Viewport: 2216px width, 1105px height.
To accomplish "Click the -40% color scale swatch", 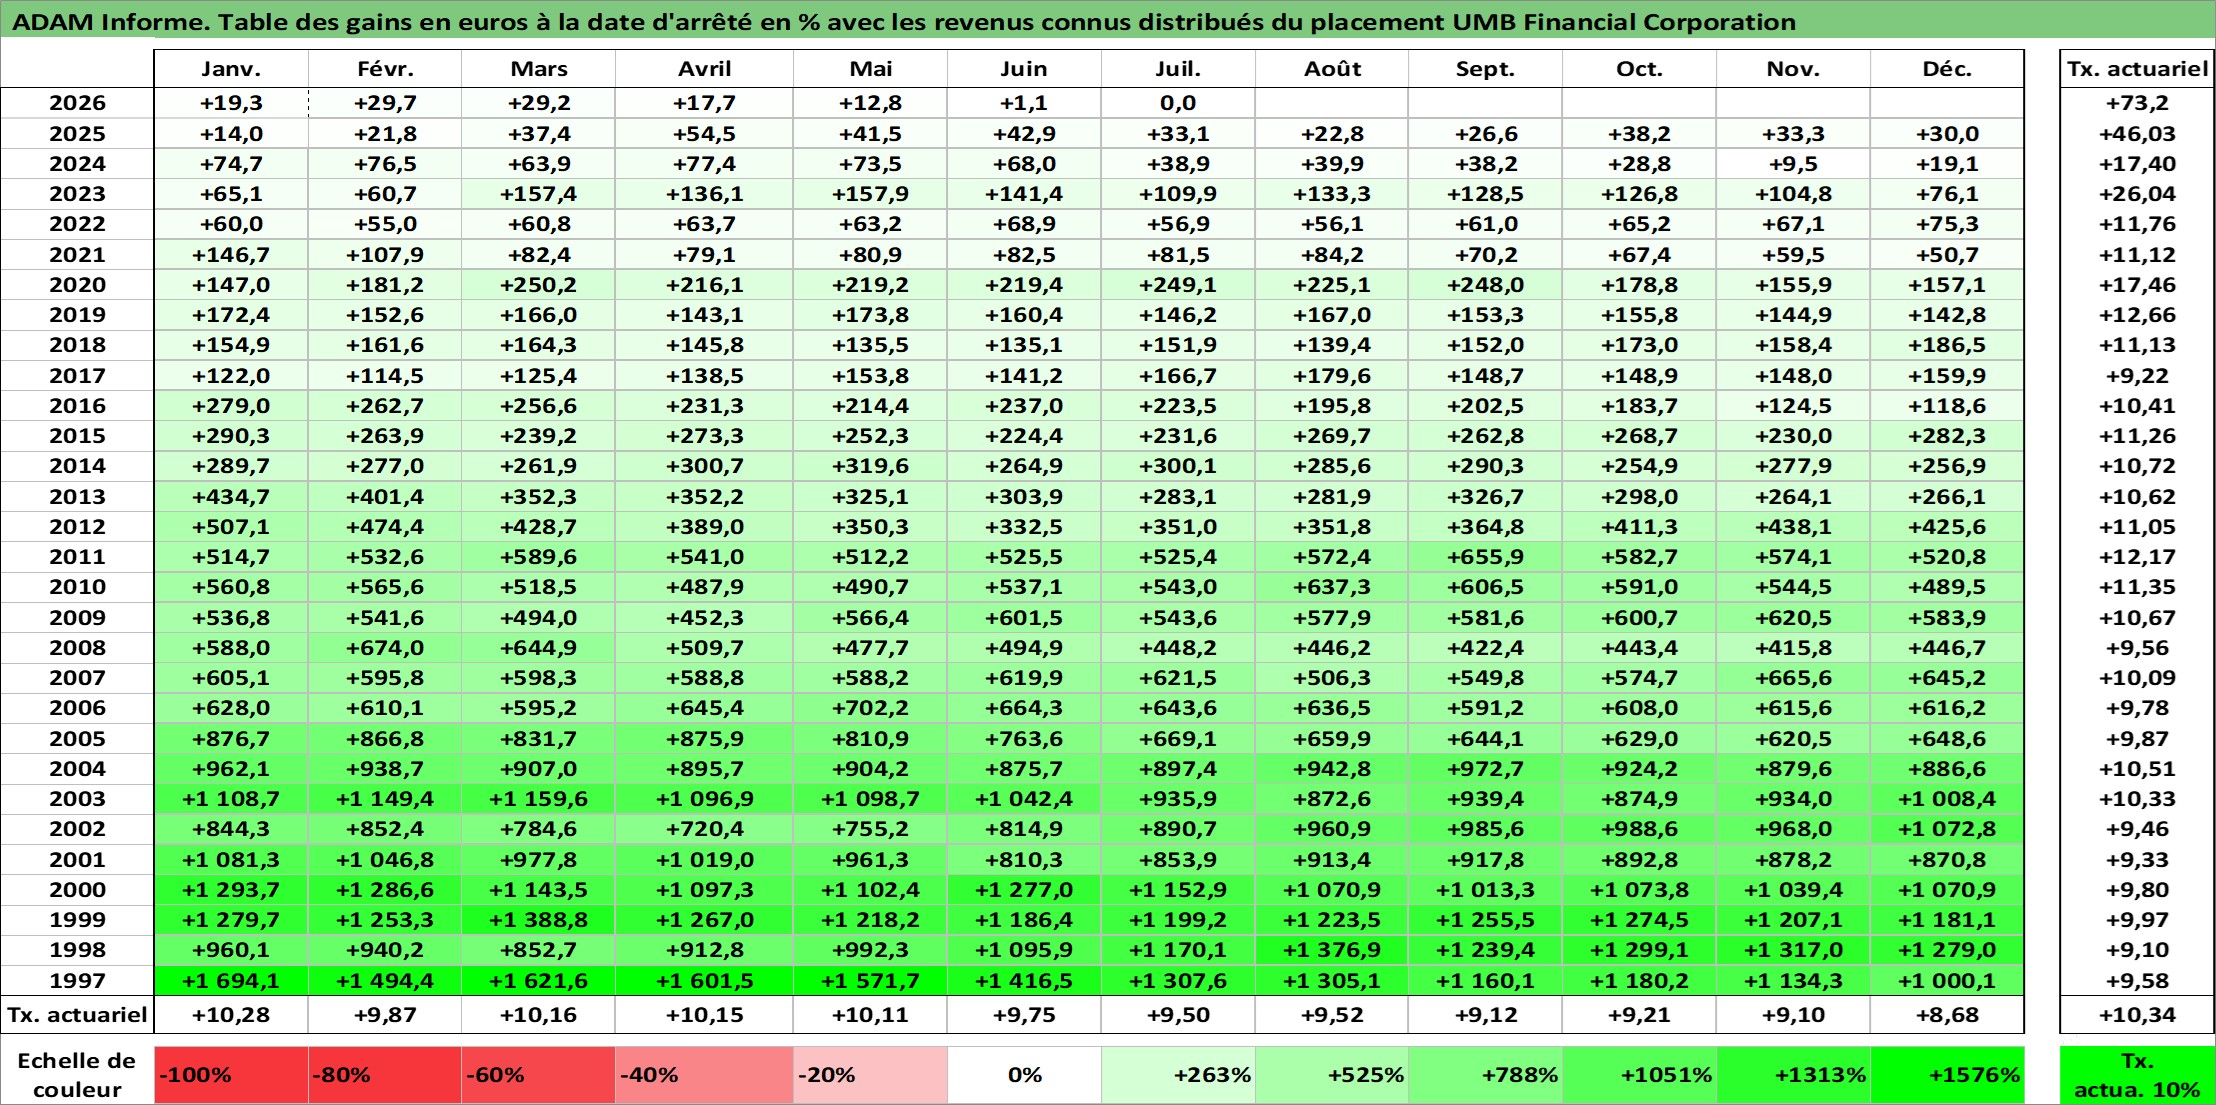I will [705, 1075].
